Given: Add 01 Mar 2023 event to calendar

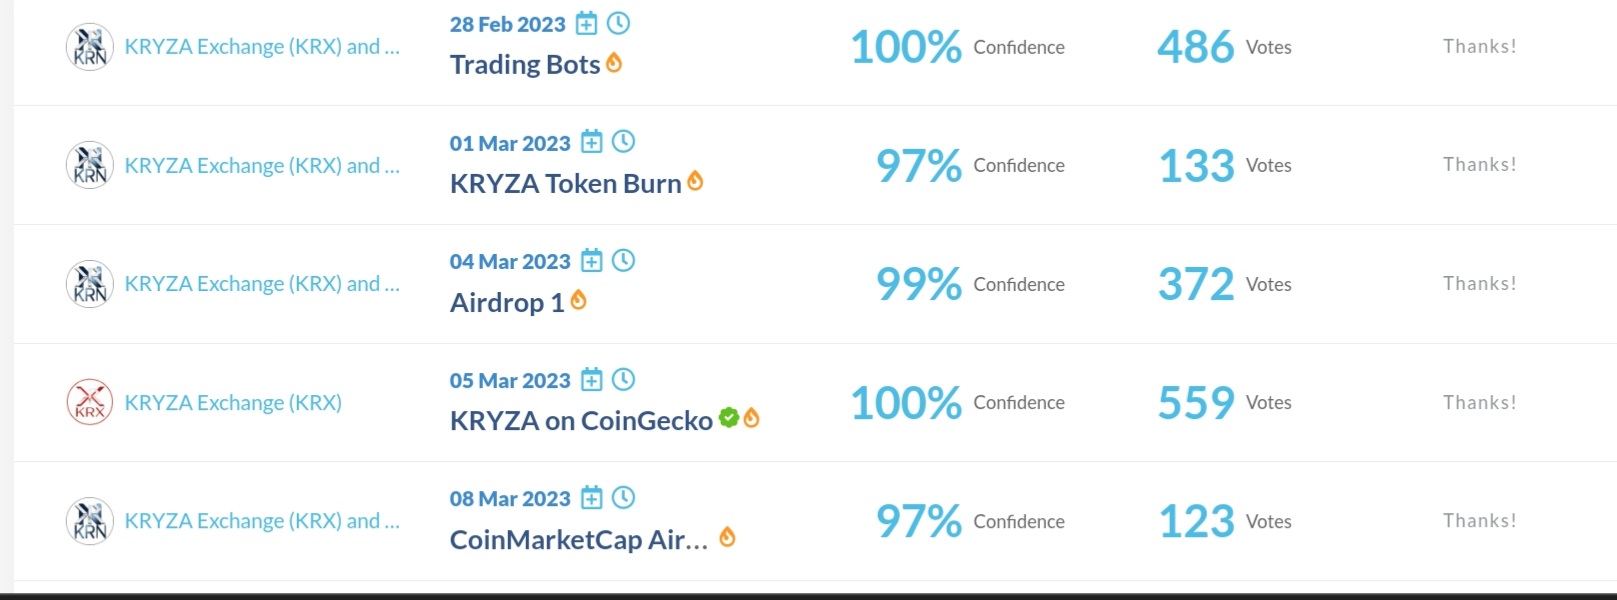Looking at the screenshot, I should pyautogui.click(x=592, y=142).
